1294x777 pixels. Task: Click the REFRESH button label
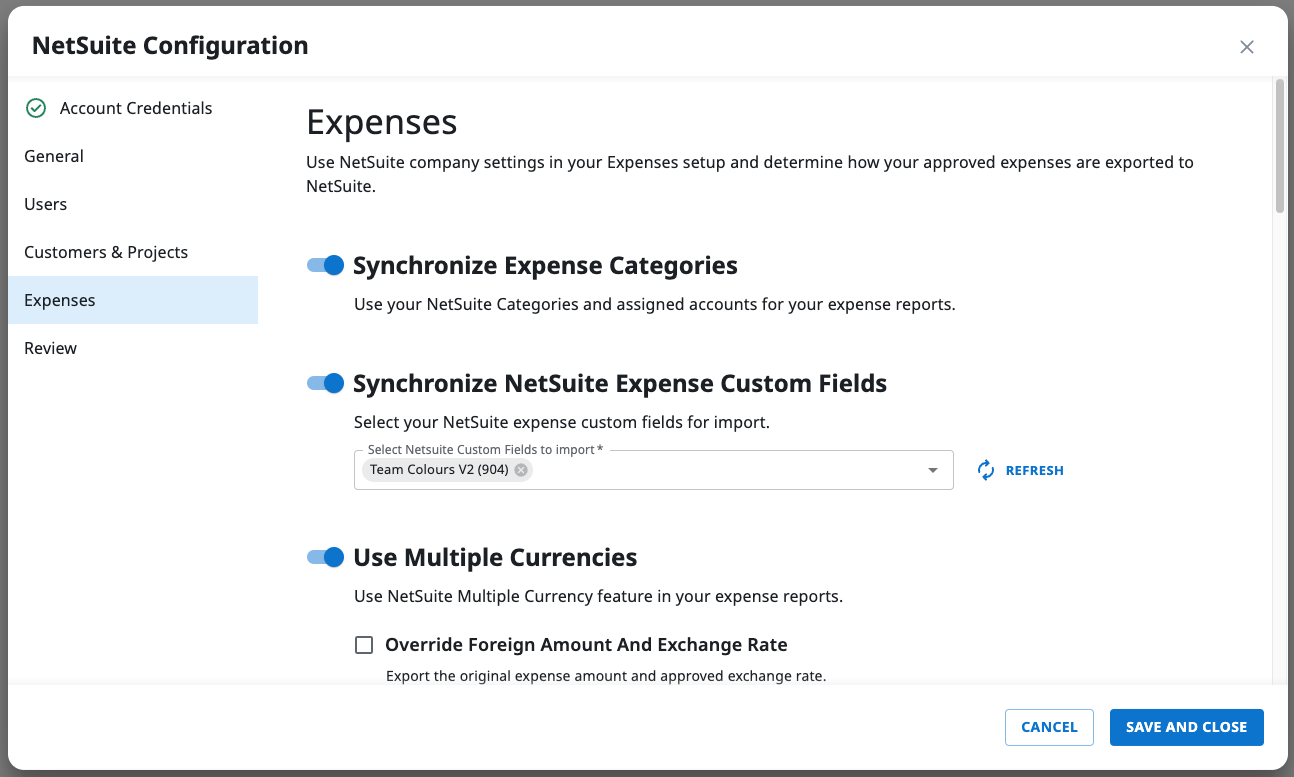point(1034,470)
